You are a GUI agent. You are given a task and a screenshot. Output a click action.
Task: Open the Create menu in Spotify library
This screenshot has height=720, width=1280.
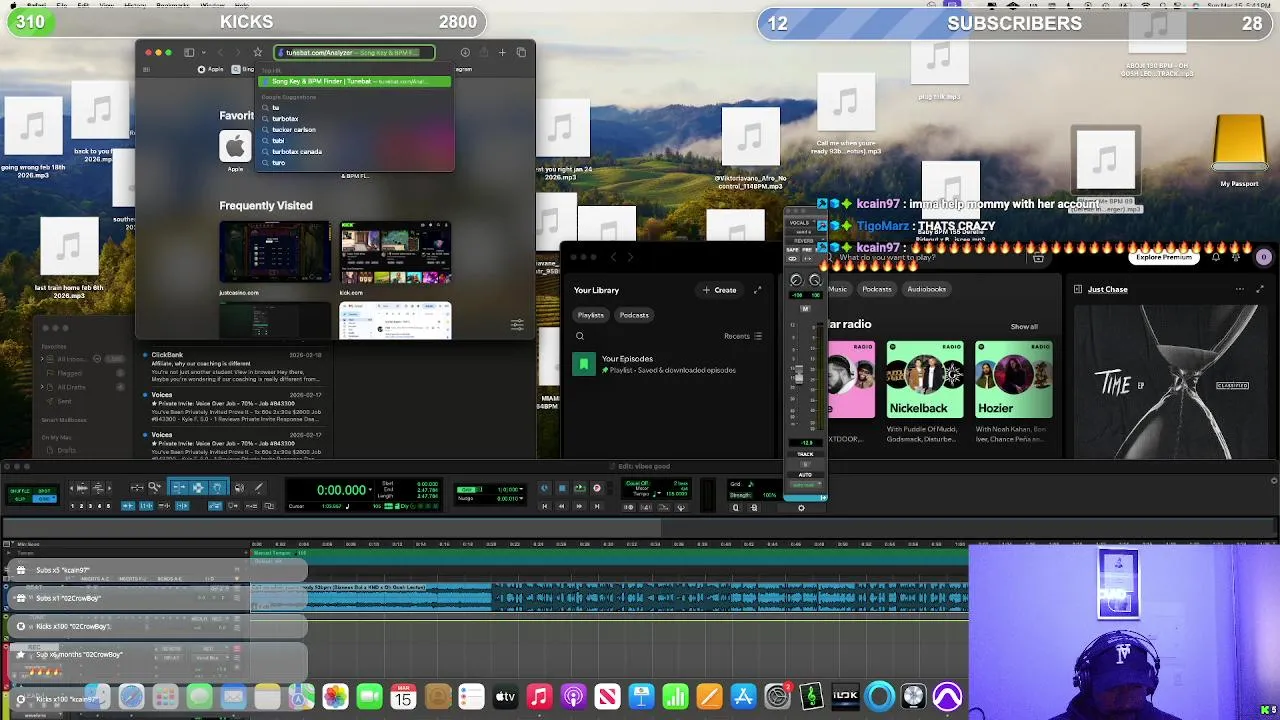[719, 290]
